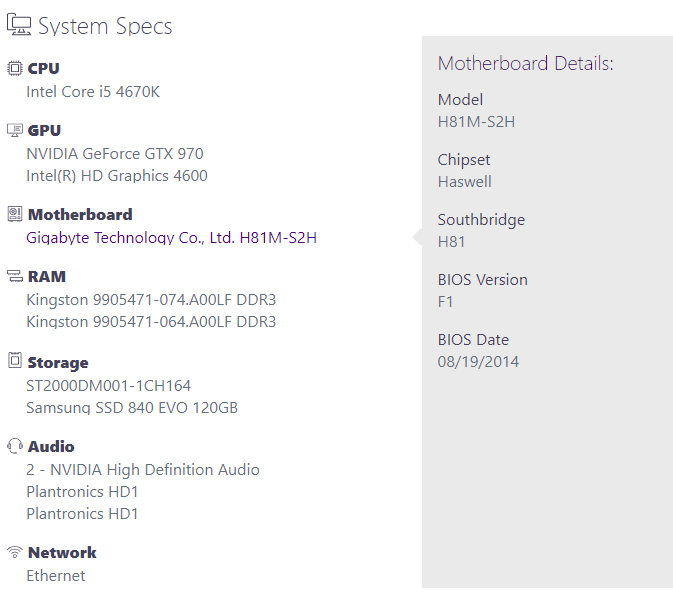Click the BIOS Date value 08/19/2014
Viewport: 673px width, 593px height.
point(478,361)
